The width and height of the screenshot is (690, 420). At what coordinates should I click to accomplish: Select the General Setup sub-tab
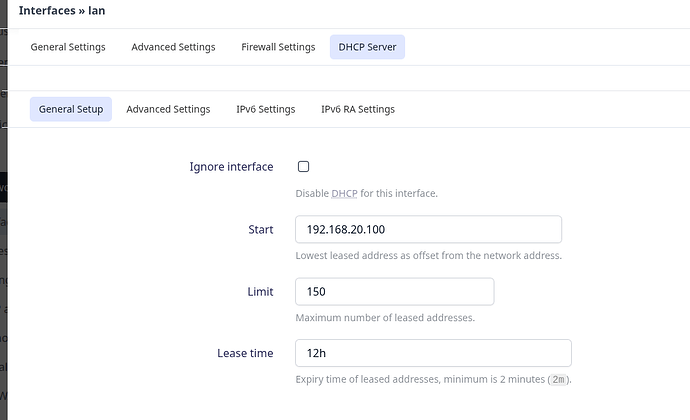pyautogui.click(x=71, y=109)
